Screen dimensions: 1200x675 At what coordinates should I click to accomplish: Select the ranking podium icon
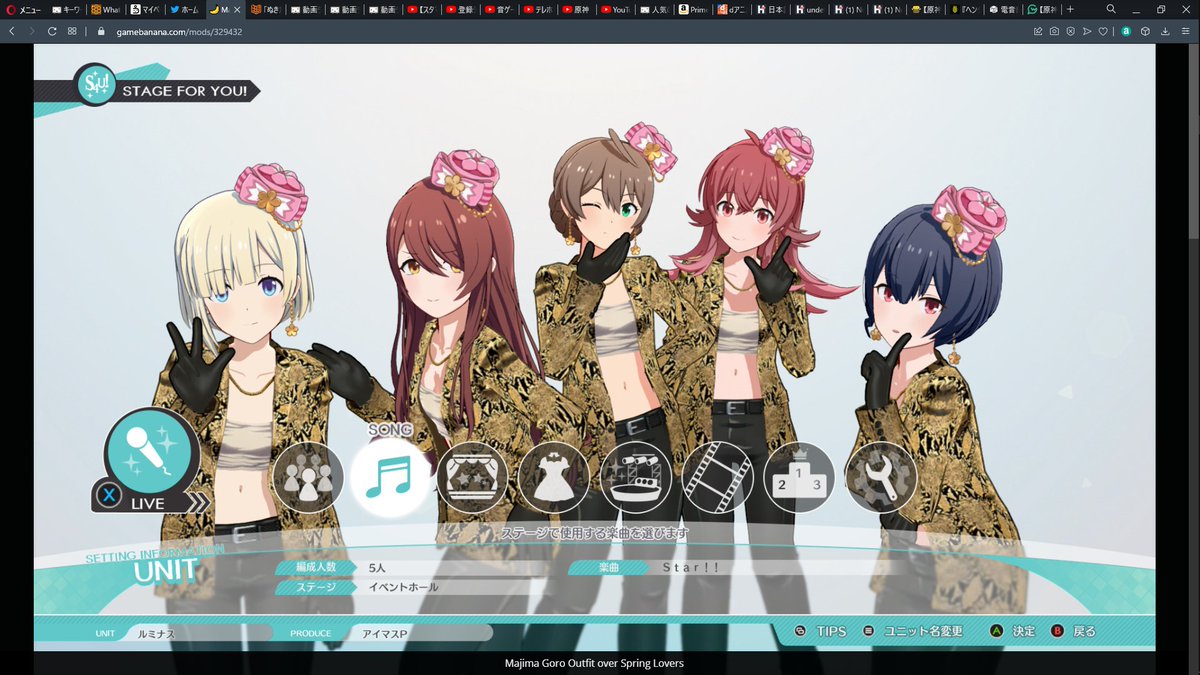(799, 478)
